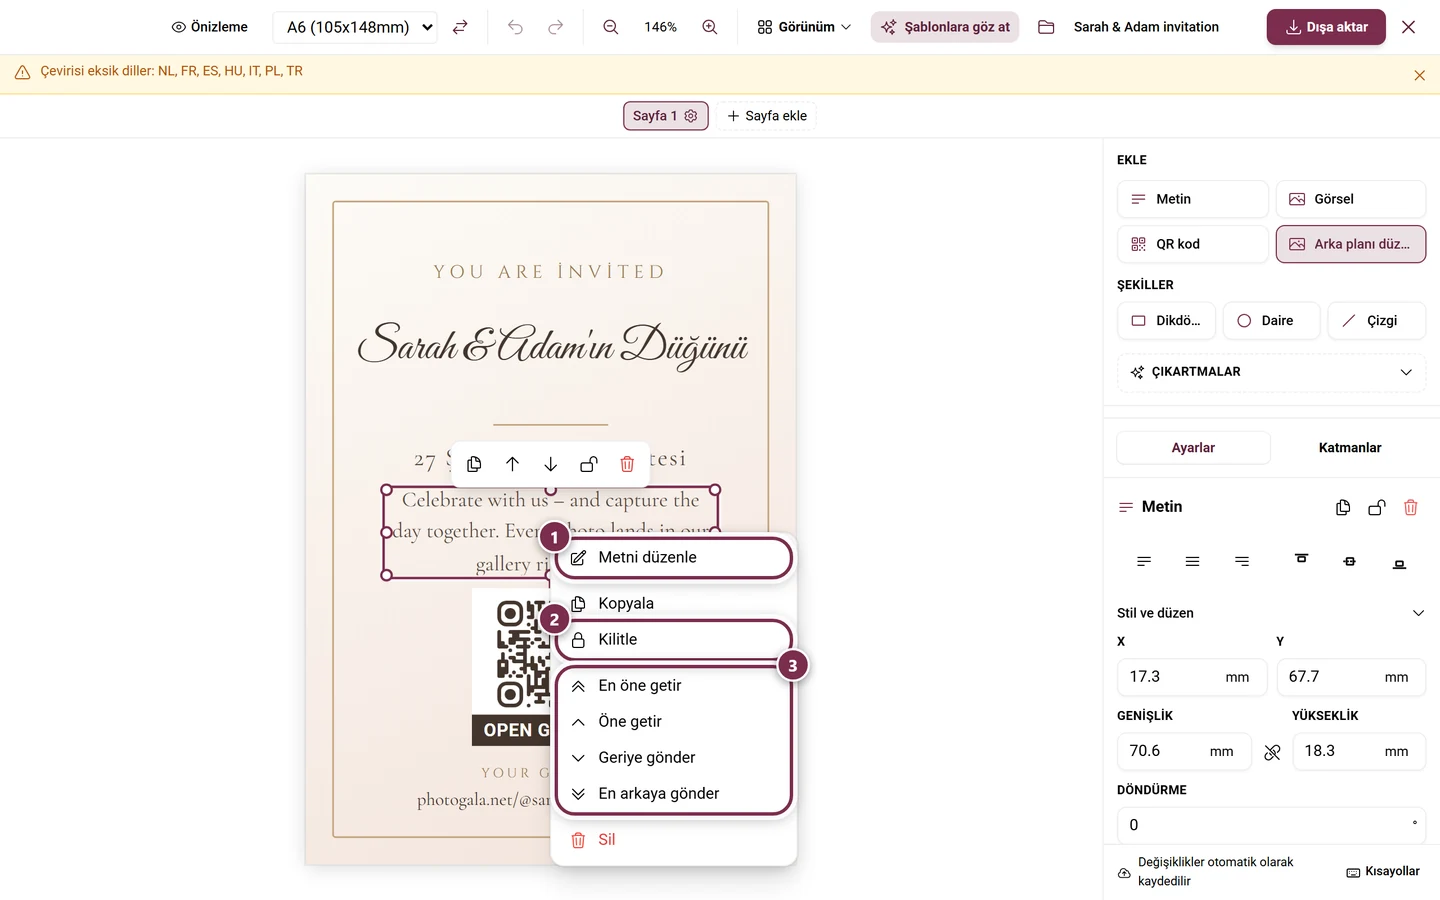
Task: Redo the last undone change
Action: pos(555,27)
